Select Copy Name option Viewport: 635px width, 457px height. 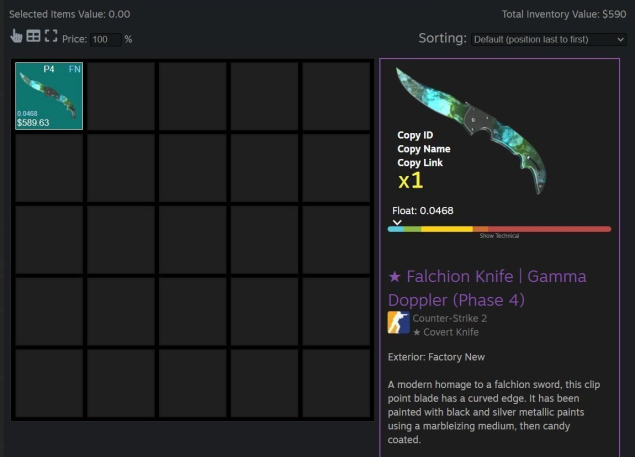click(424, 149)
